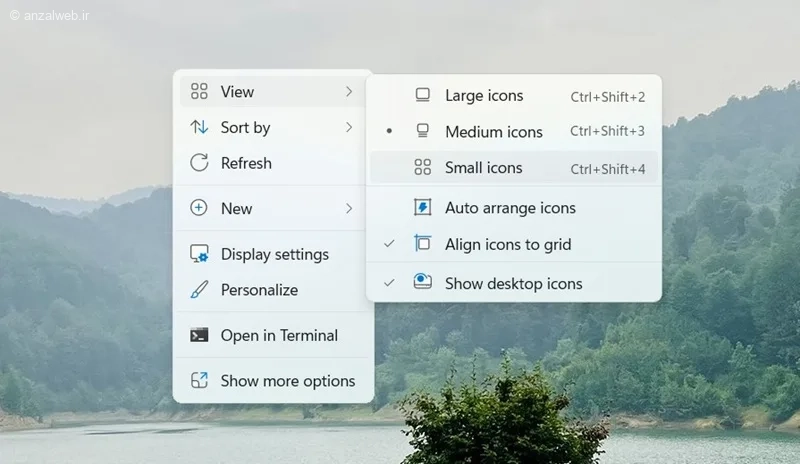Click the Show more options icon
The height and width of the screenshot is (464, 800).
click(x=199, y=380)
